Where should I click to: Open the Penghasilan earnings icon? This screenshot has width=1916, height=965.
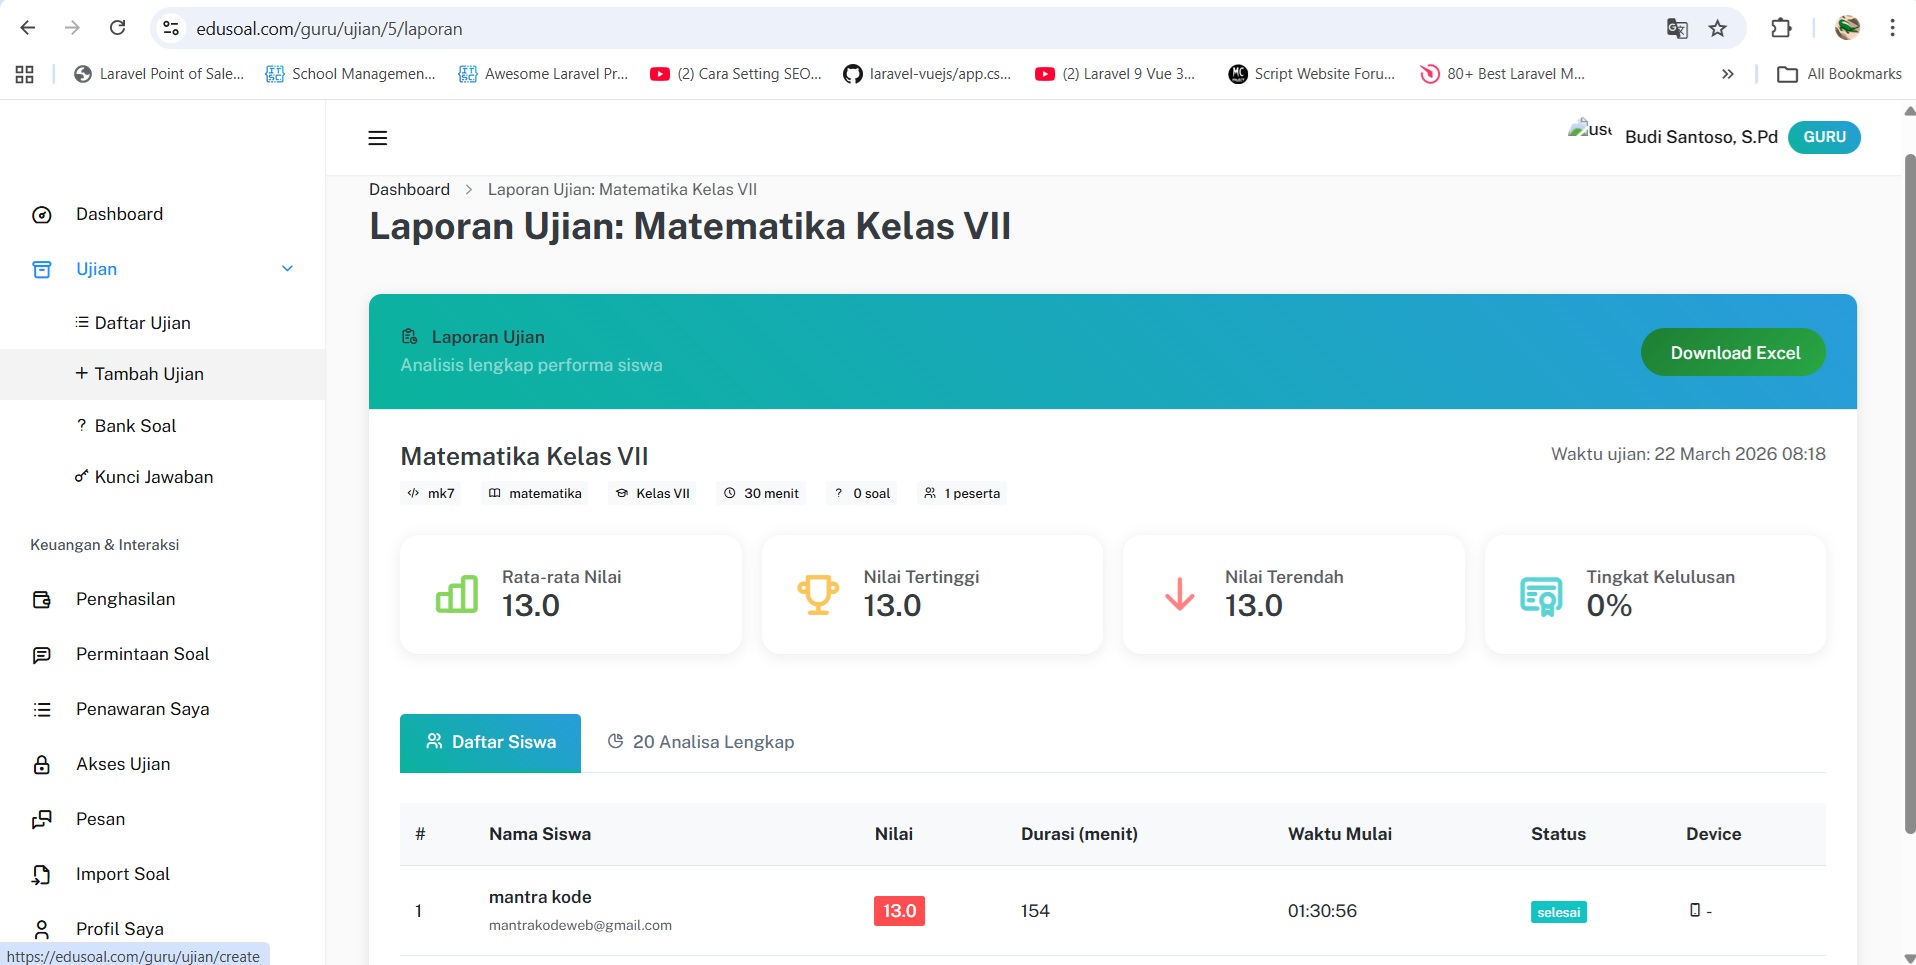point(41,599)
